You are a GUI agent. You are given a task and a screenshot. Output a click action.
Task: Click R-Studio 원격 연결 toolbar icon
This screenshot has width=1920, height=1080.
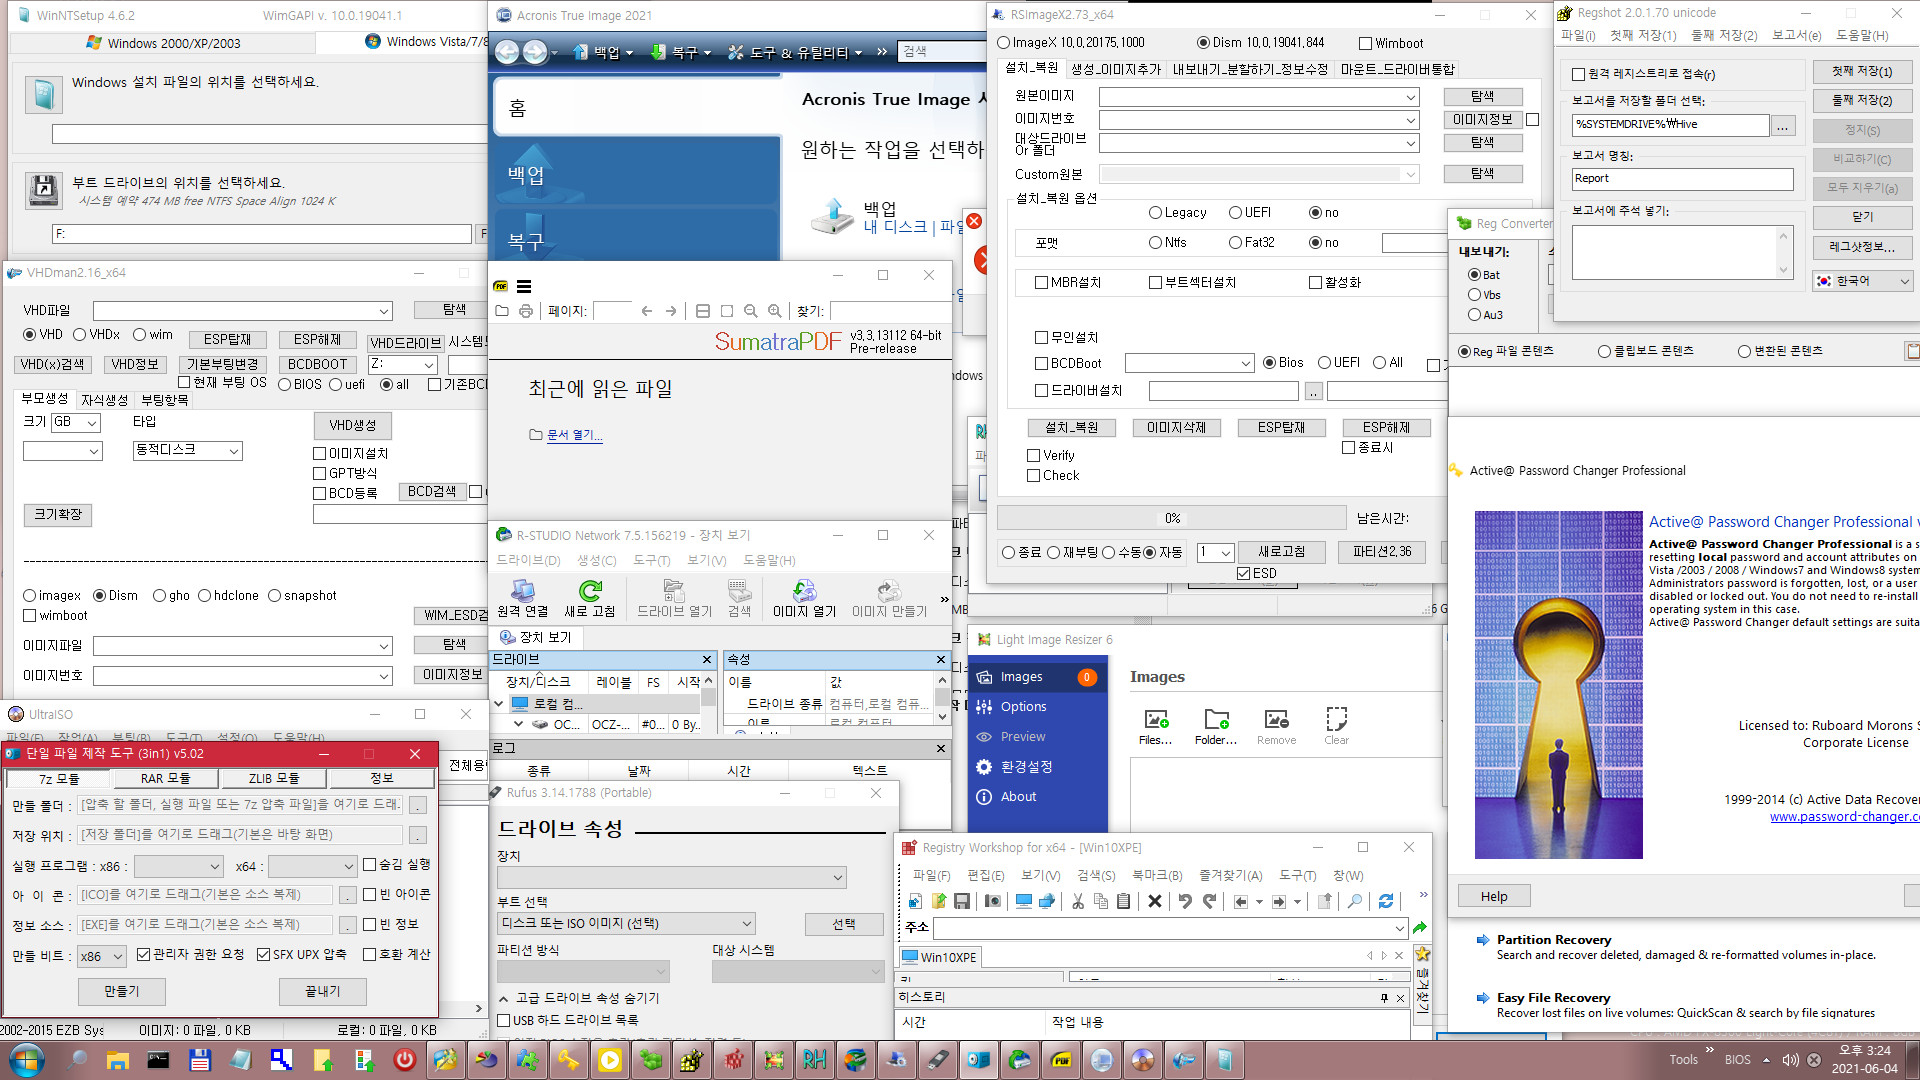(x=522, y=598)
